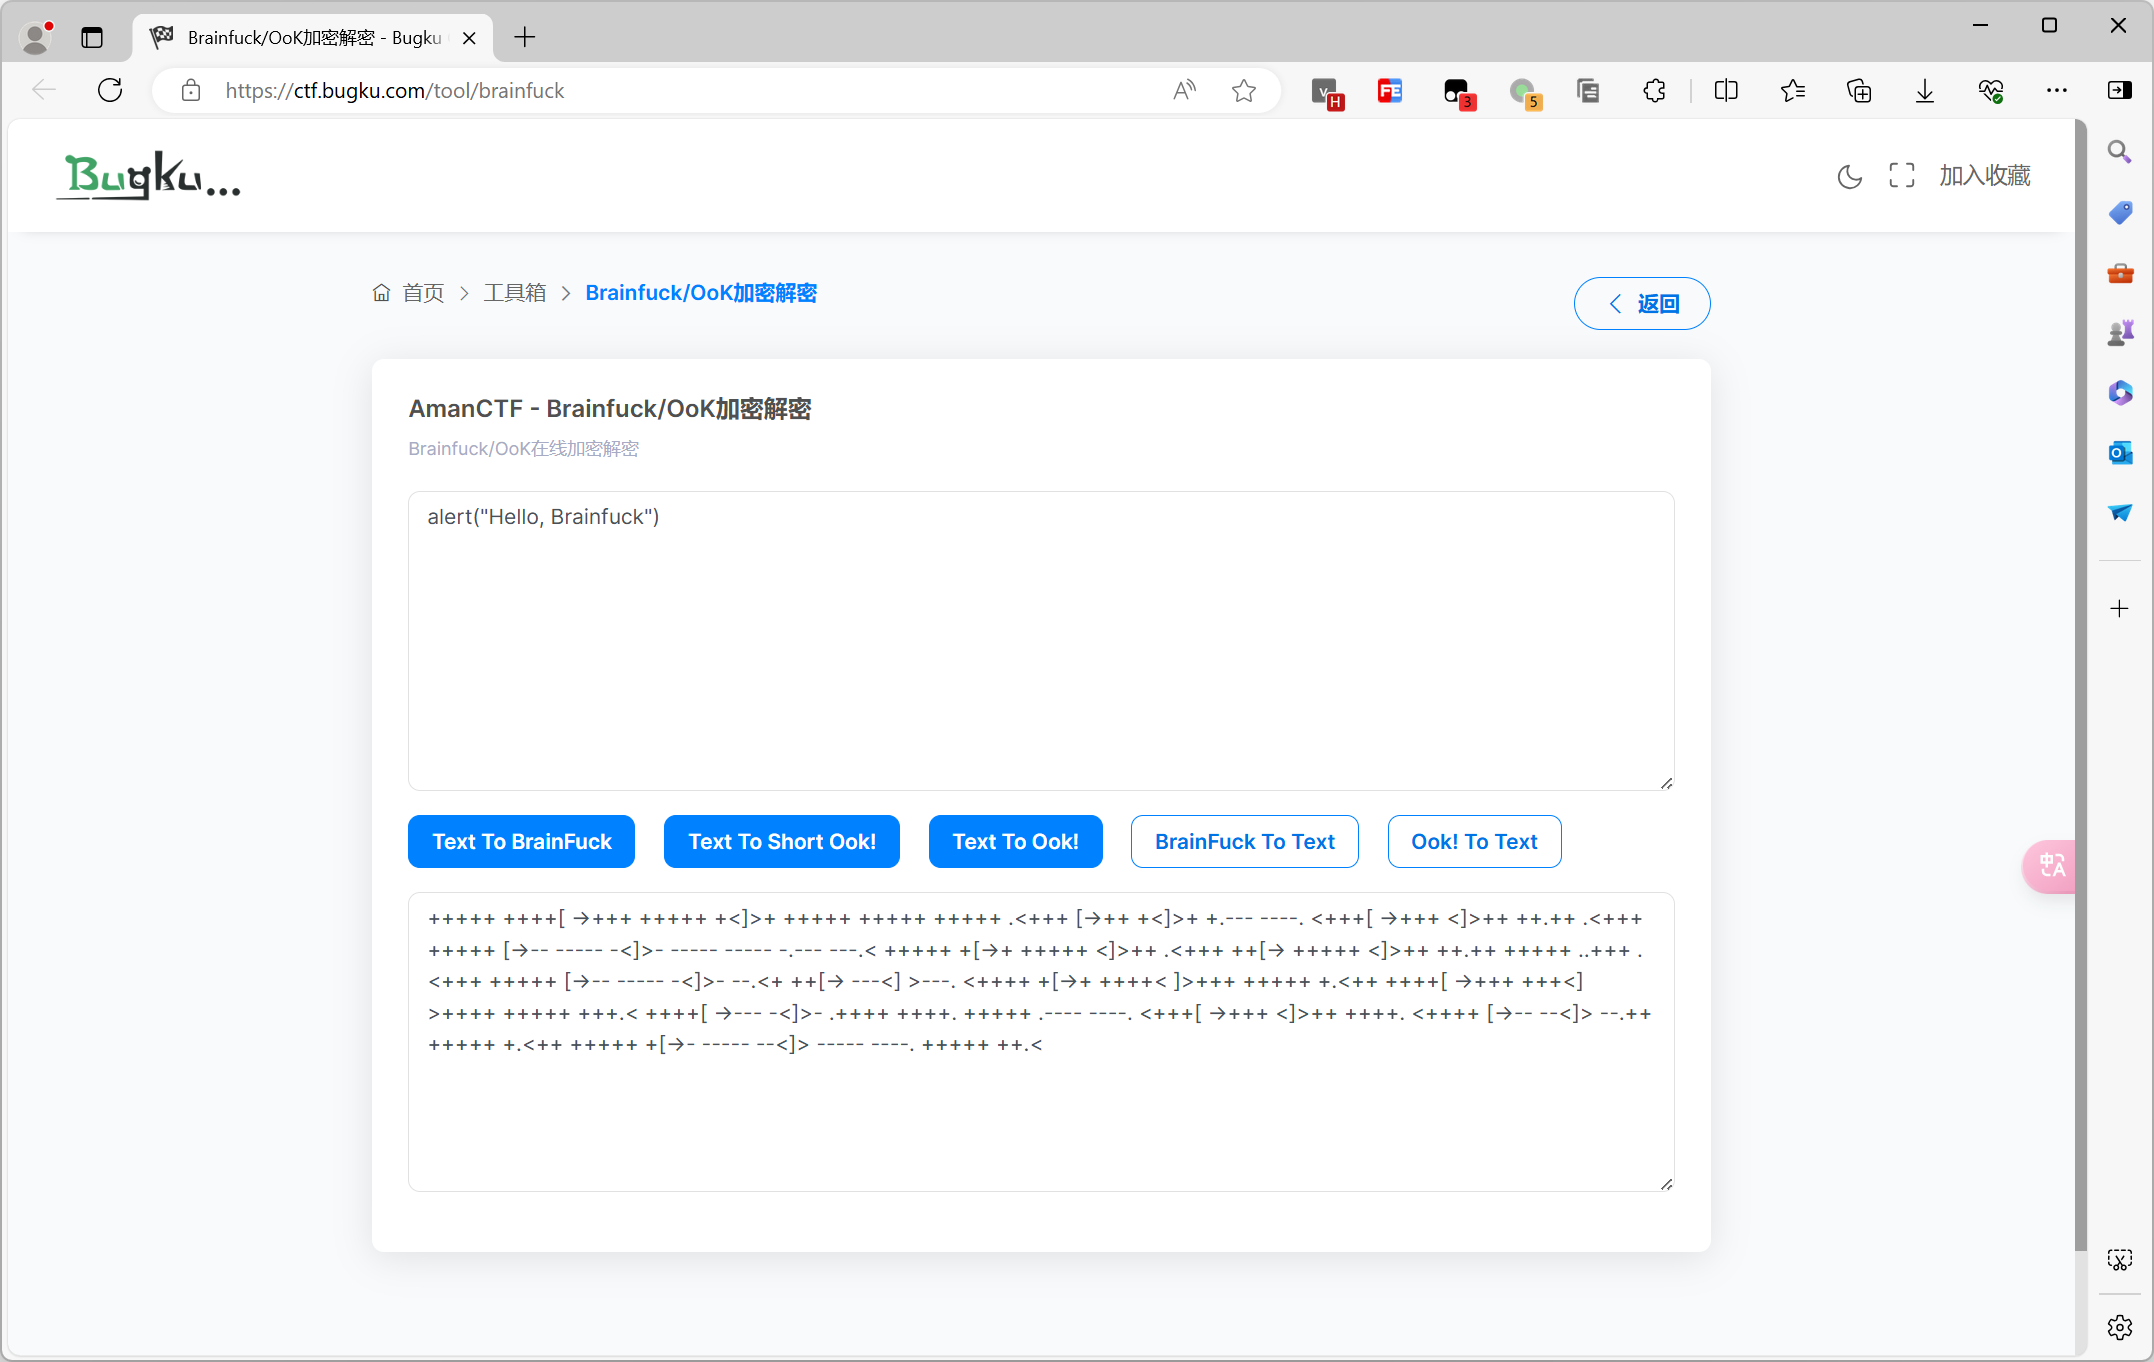Go to 工具箱 in the breadcrumb
Screen dimensions: 2154x1362
515,293
